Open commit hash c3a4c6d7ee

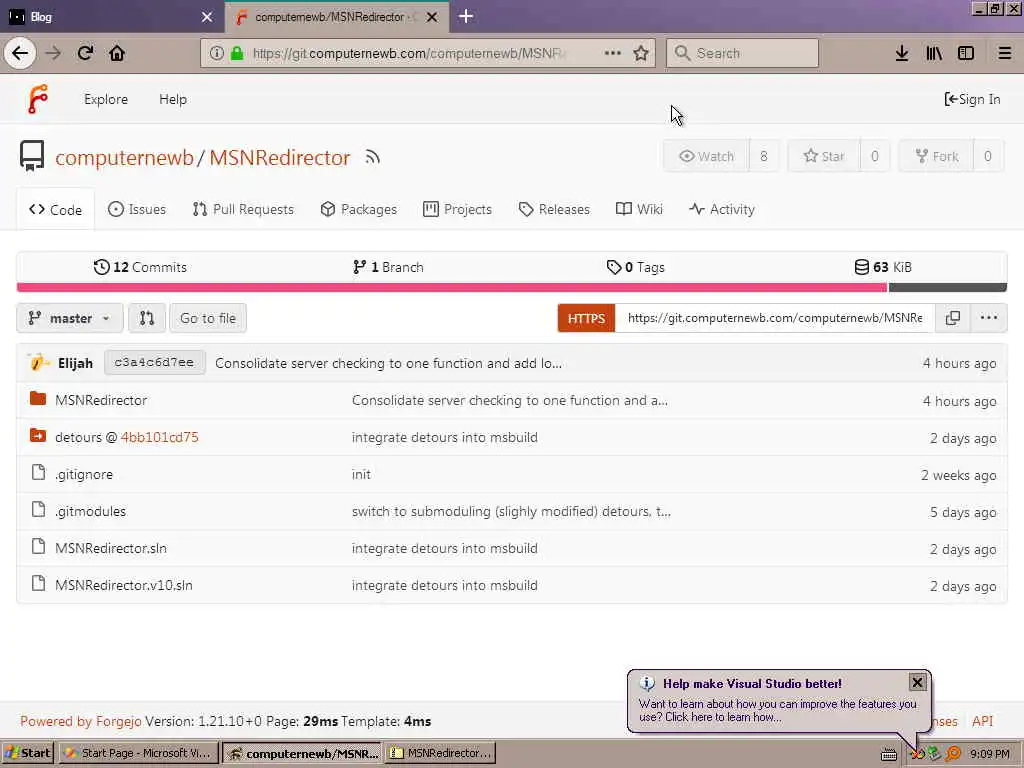click(154, 362)
